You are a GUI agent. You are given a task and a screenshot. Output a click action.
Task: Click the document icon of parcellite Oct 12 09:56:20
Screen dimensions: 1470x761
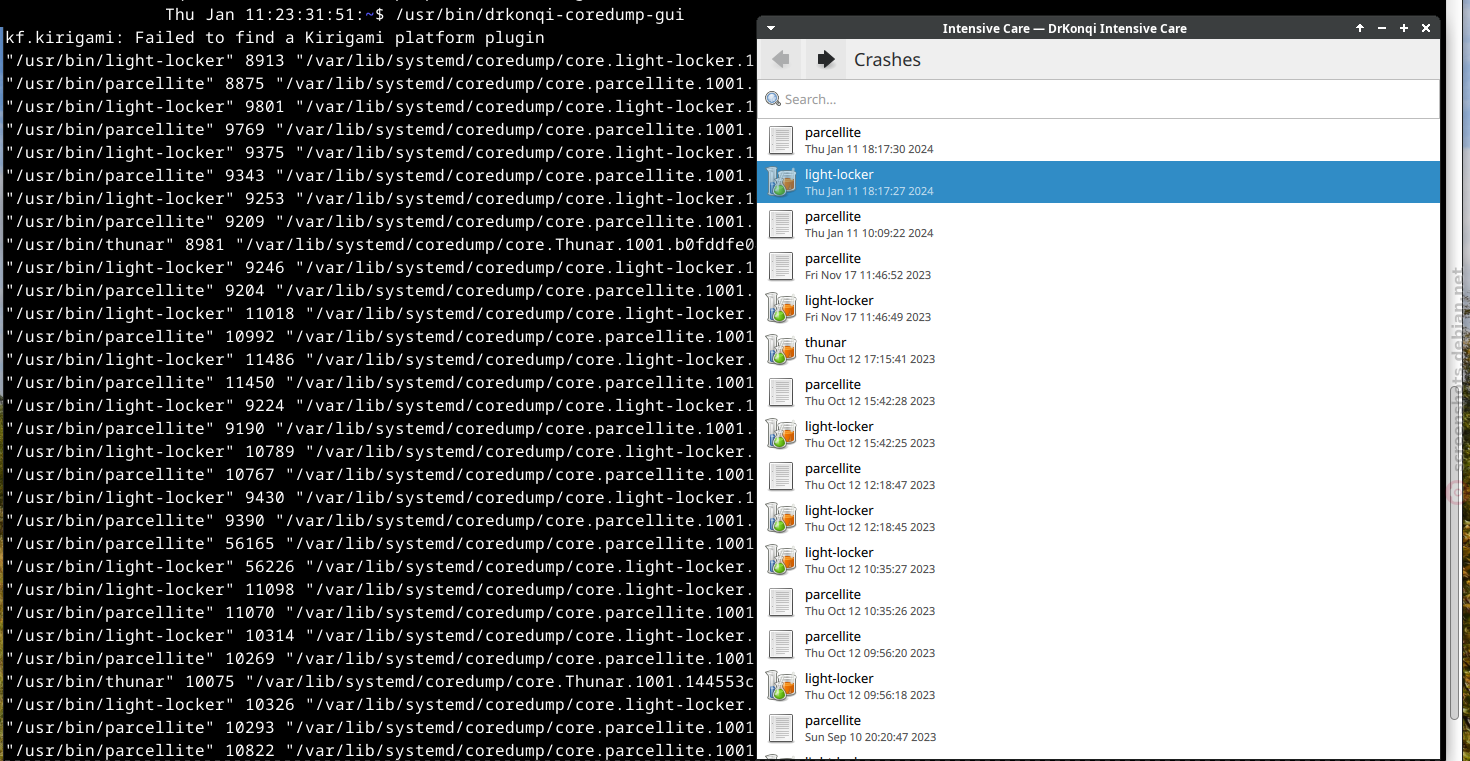(781, 644)
